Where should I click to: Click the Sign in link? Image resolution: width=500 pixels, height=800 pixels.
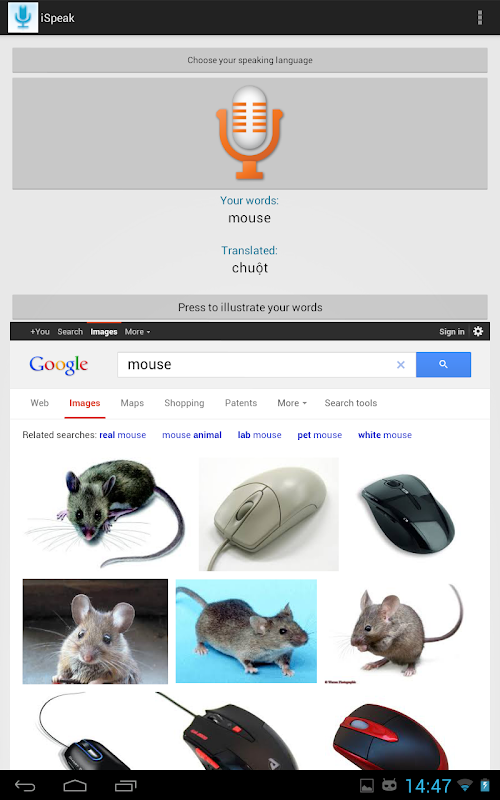(452, 332)
